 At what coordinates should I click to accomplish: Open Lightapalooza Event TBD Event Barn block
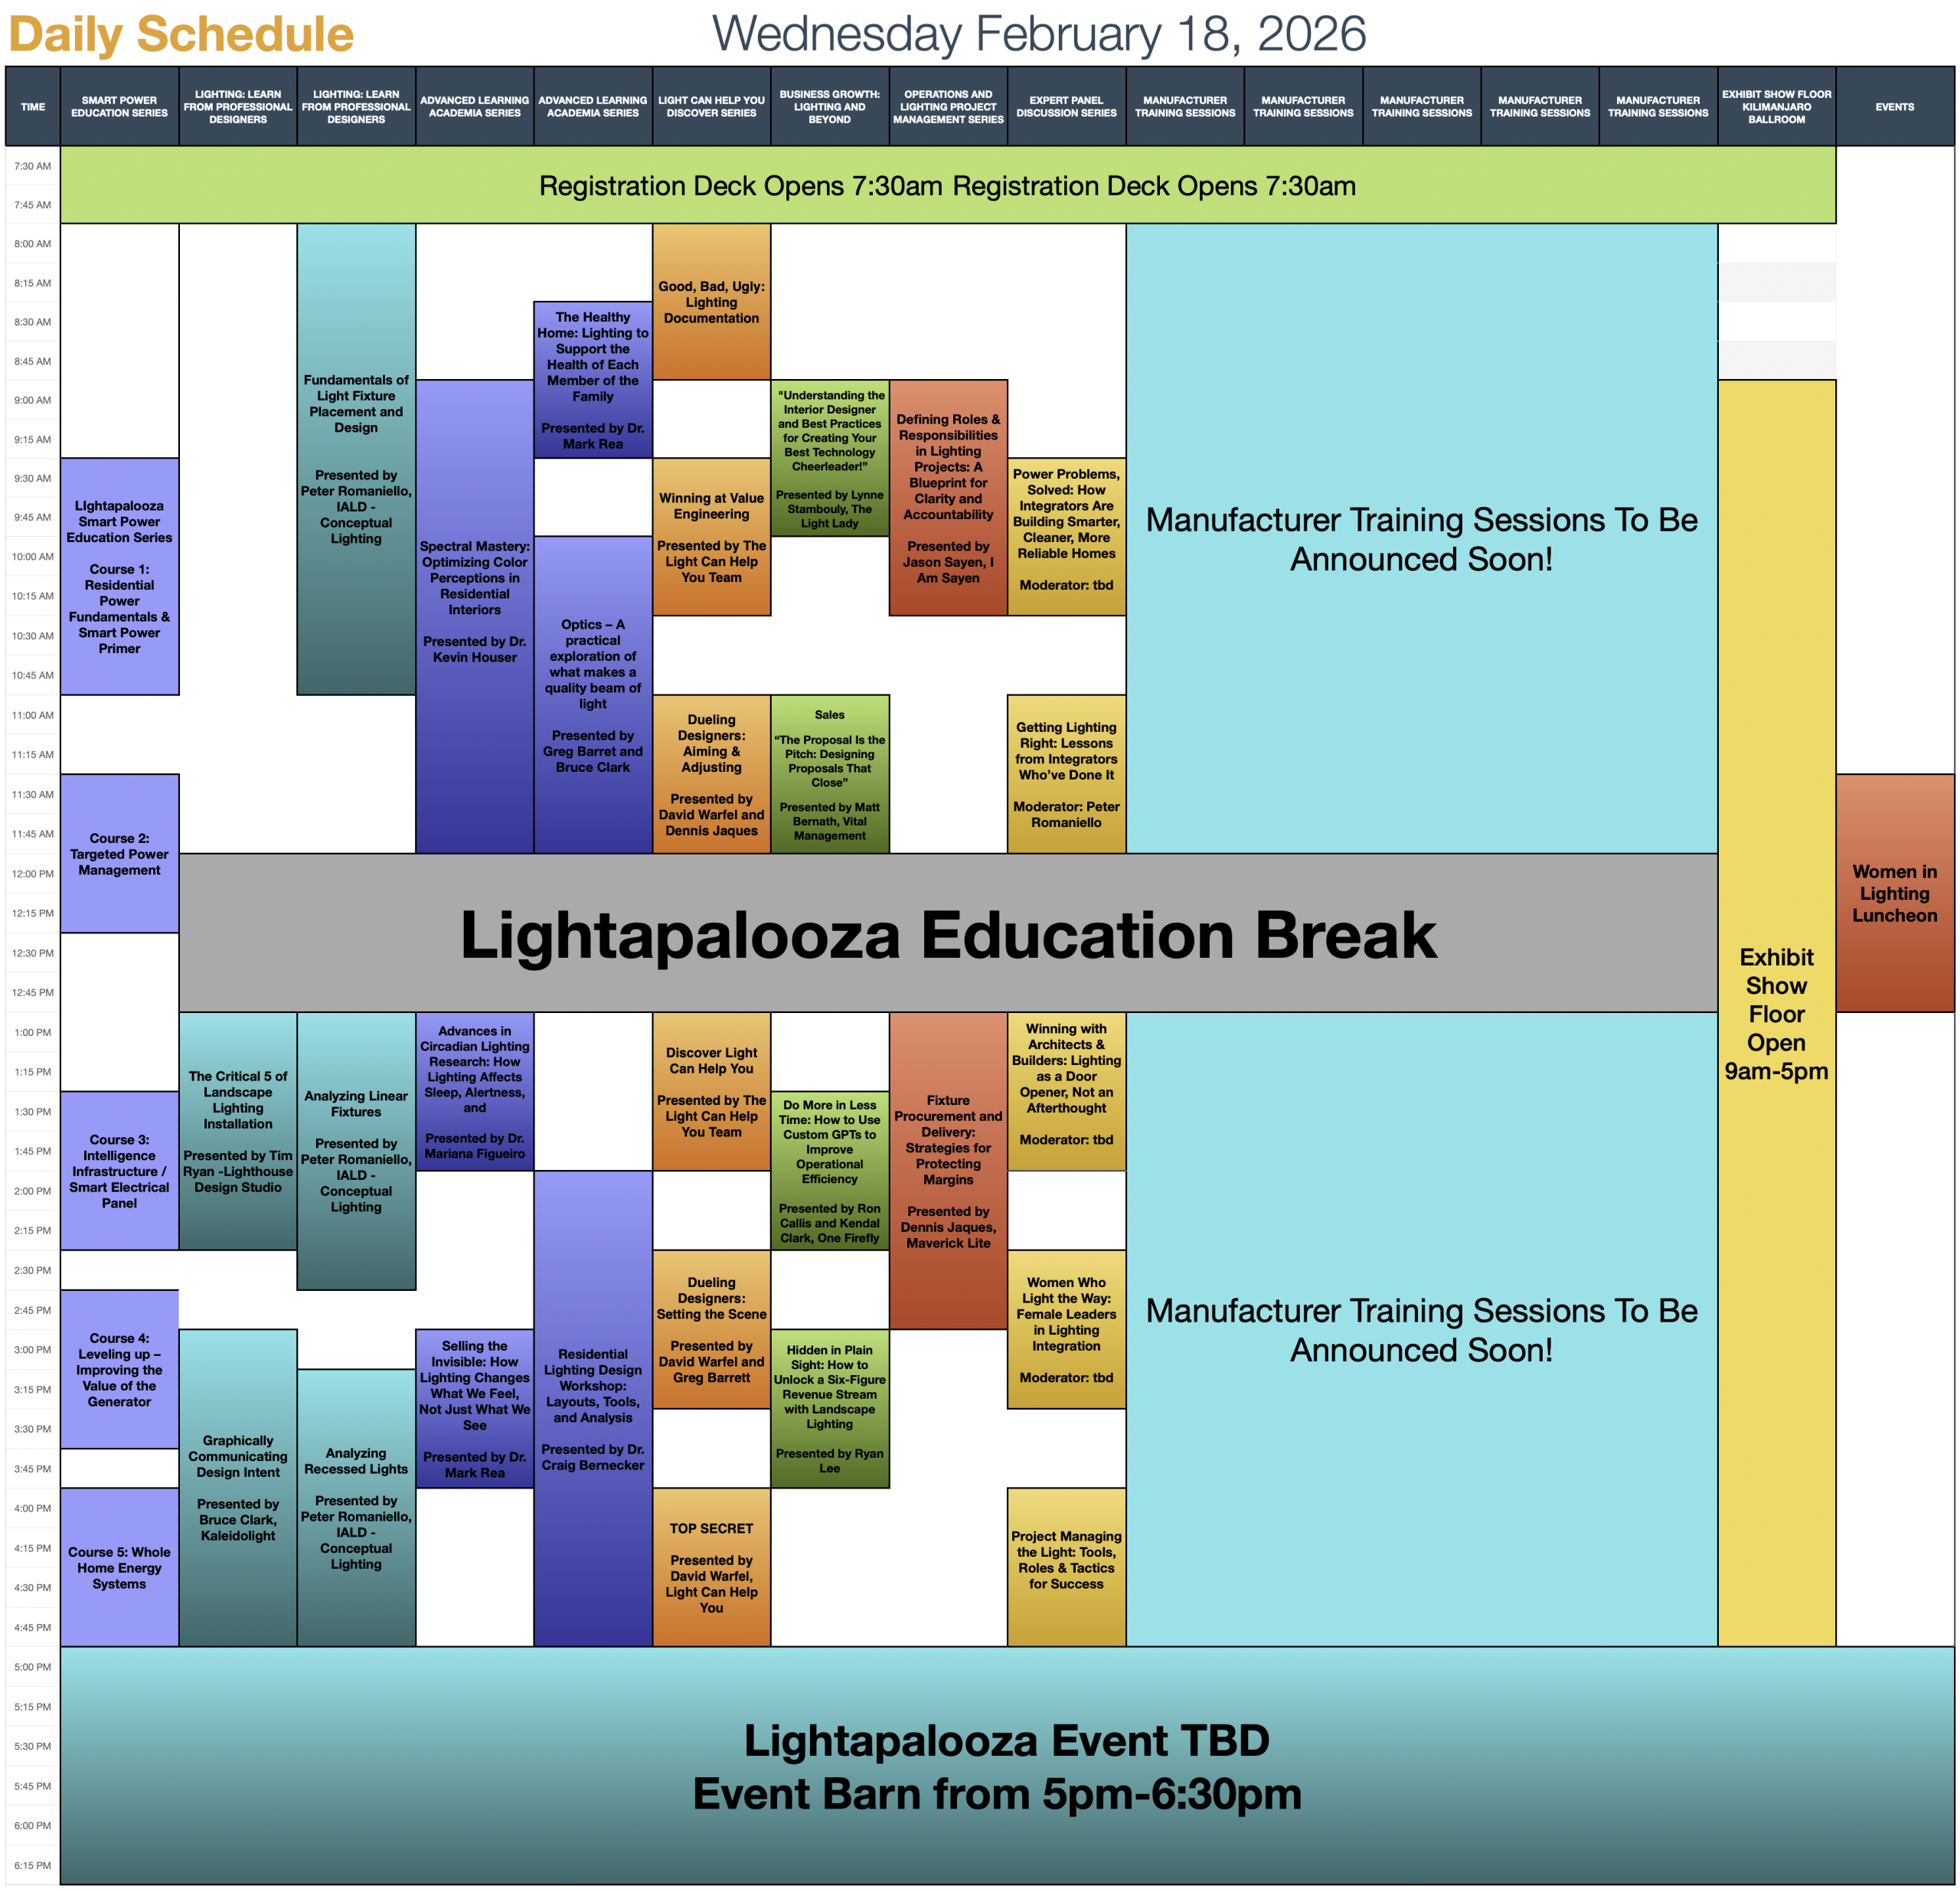click(x=1006, y=1767)
